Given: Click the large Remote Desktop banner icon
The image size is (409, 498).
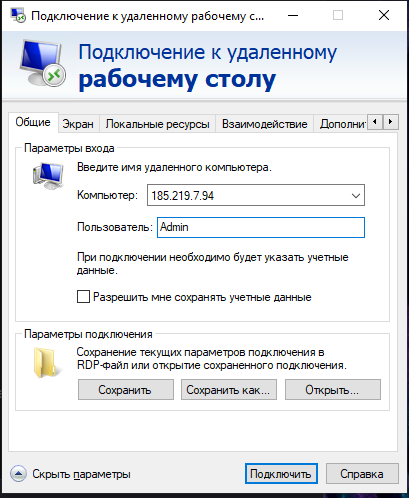Looking at the screenshot, I should point(43,63).
